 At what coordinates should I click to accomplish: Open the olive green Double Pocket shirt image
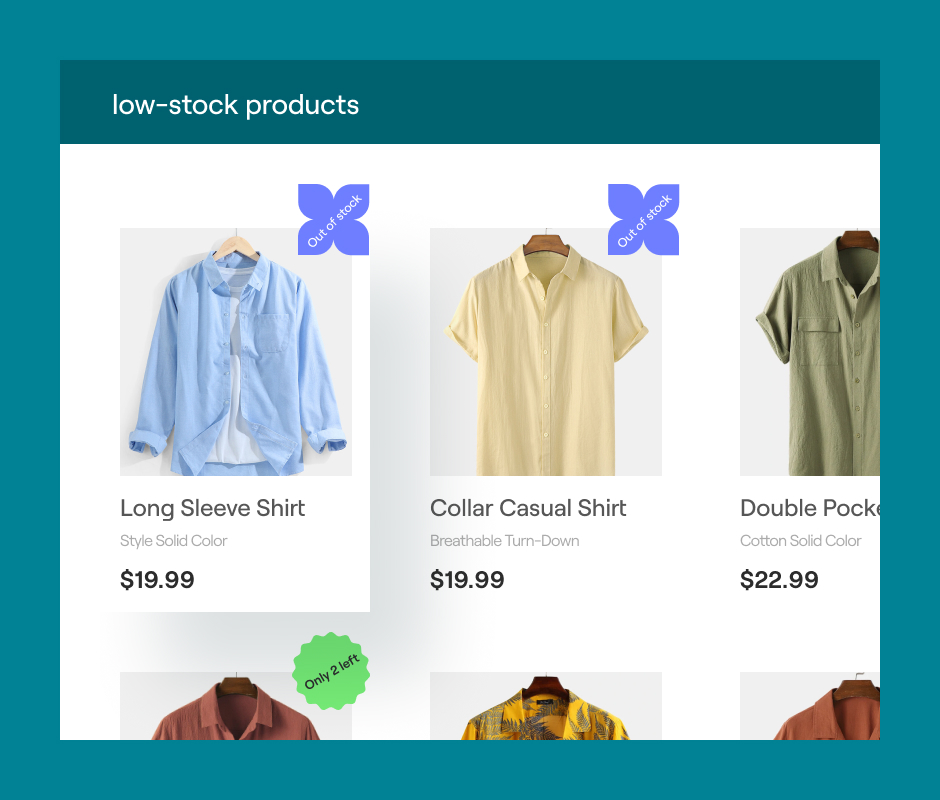click(810, 351)
